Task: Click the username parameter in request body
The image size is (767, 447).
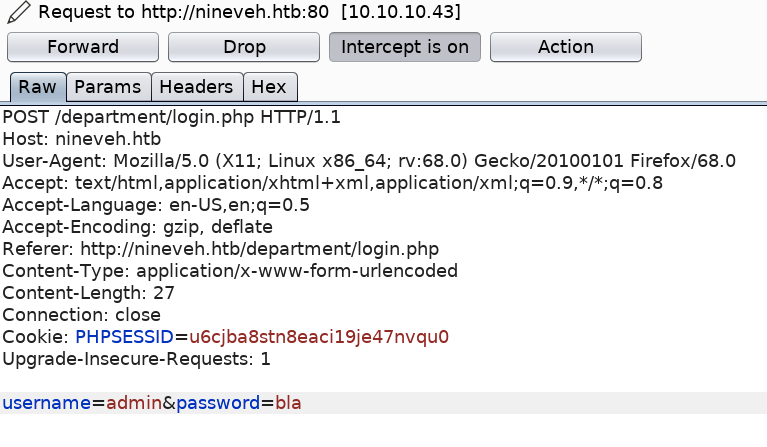Action: 42,404
